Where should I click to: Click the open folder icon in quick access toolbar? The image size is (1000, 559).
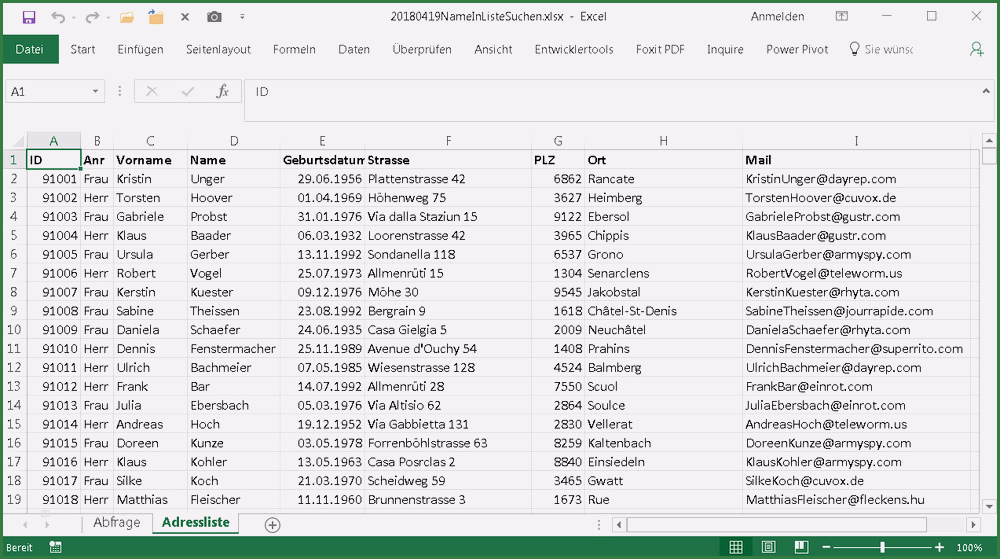tap(126, 17)
